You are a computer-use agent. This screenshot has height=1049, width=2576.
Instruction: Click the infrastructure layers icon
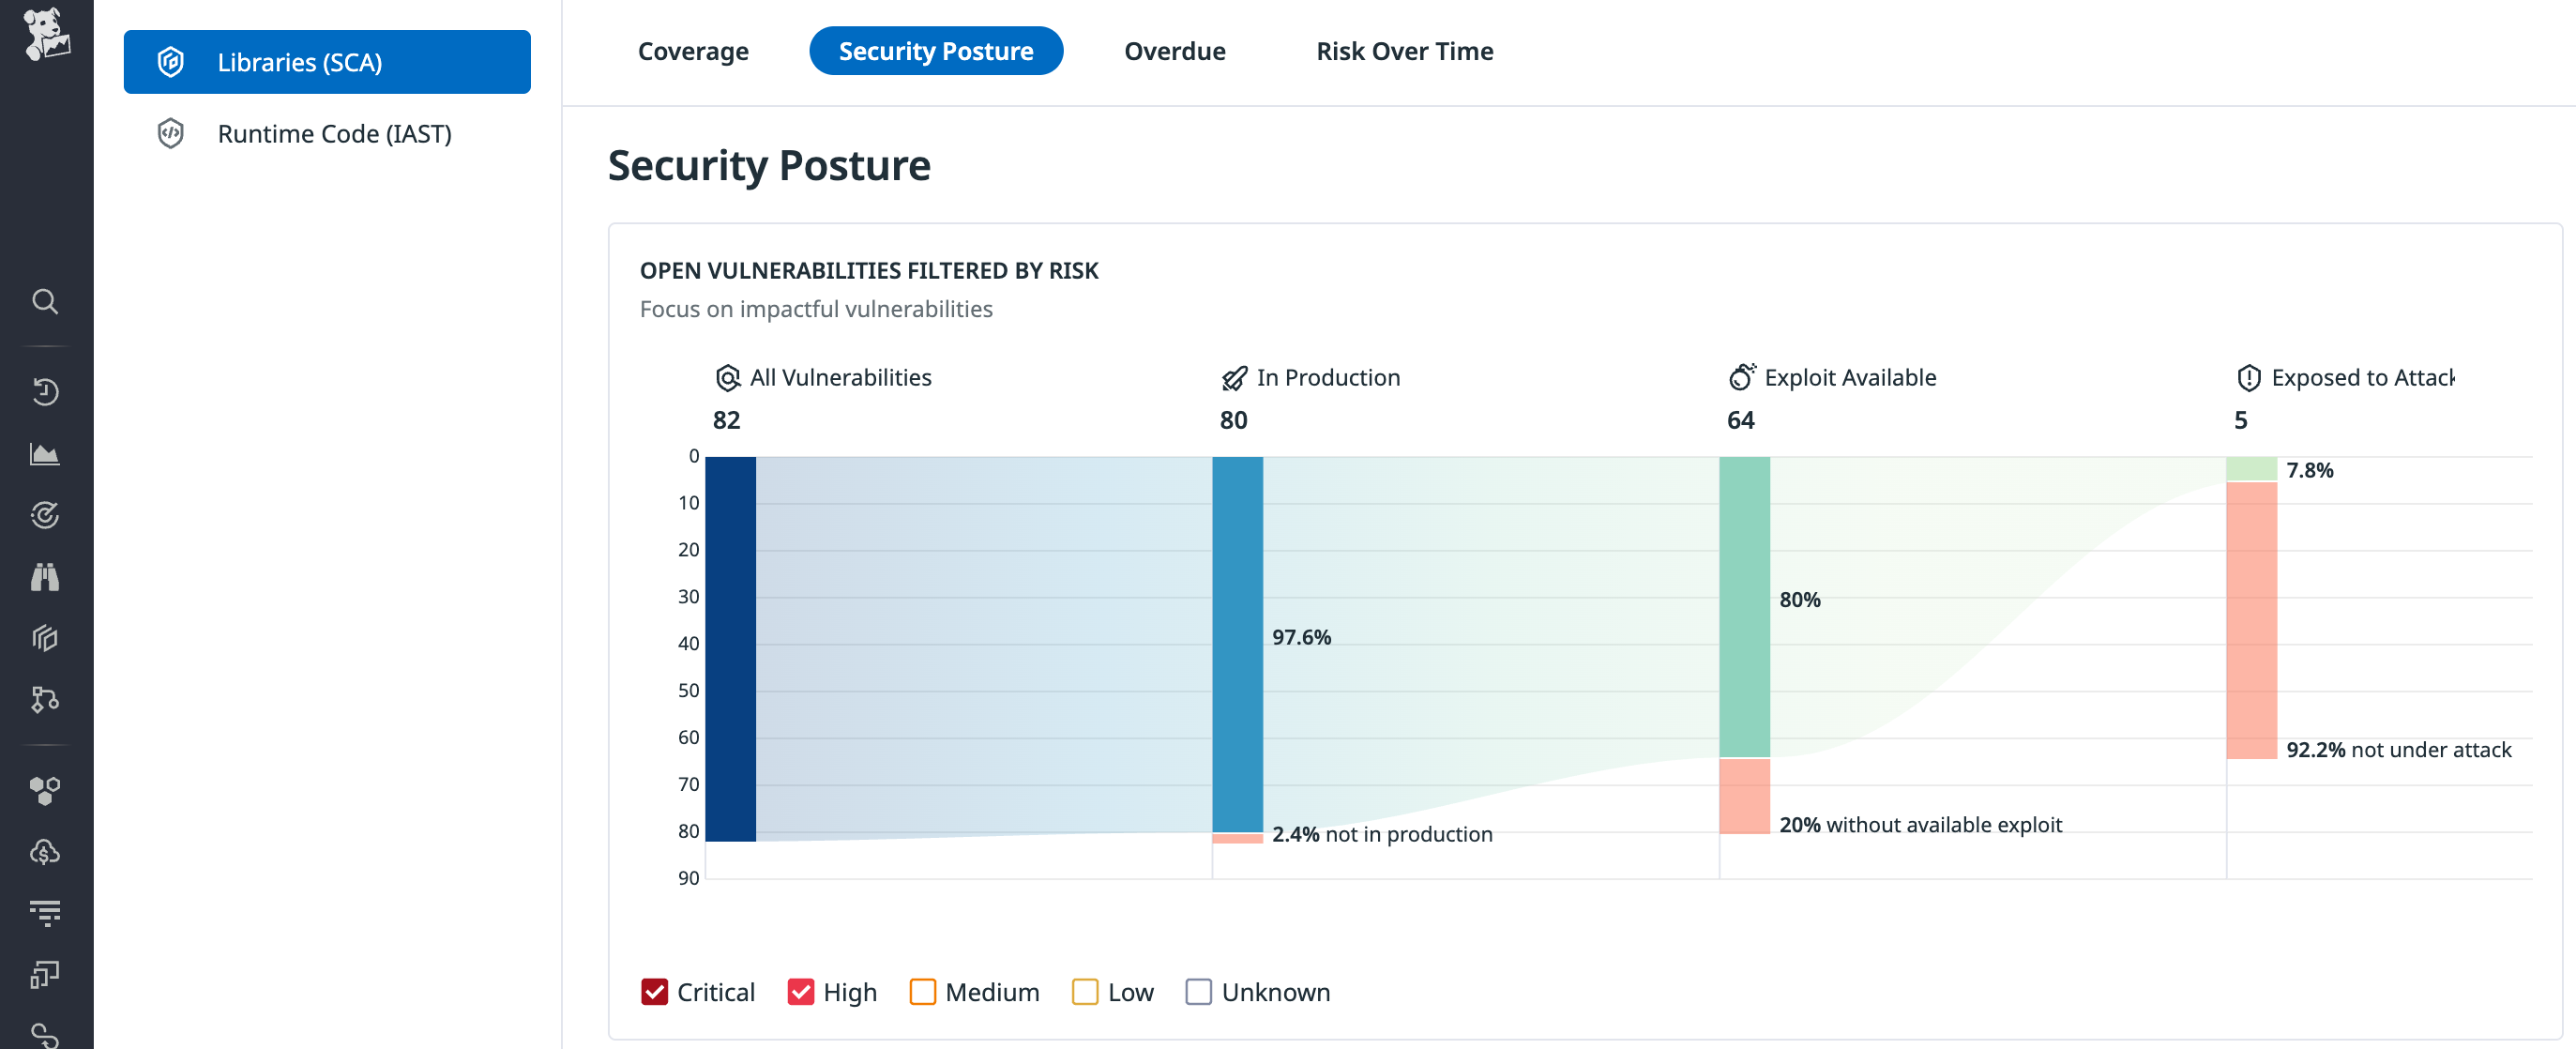[x=46, y=638]
